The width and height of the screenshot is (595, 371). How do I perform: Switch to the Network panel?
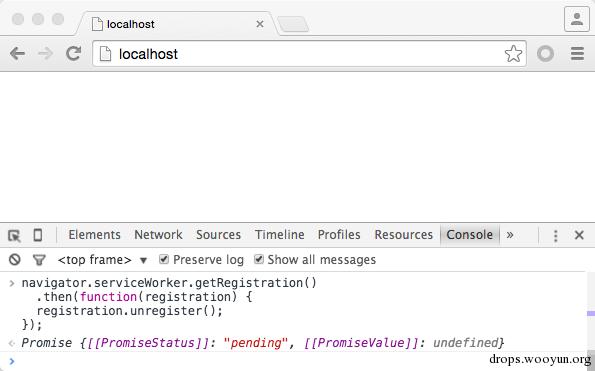[158, 234]
